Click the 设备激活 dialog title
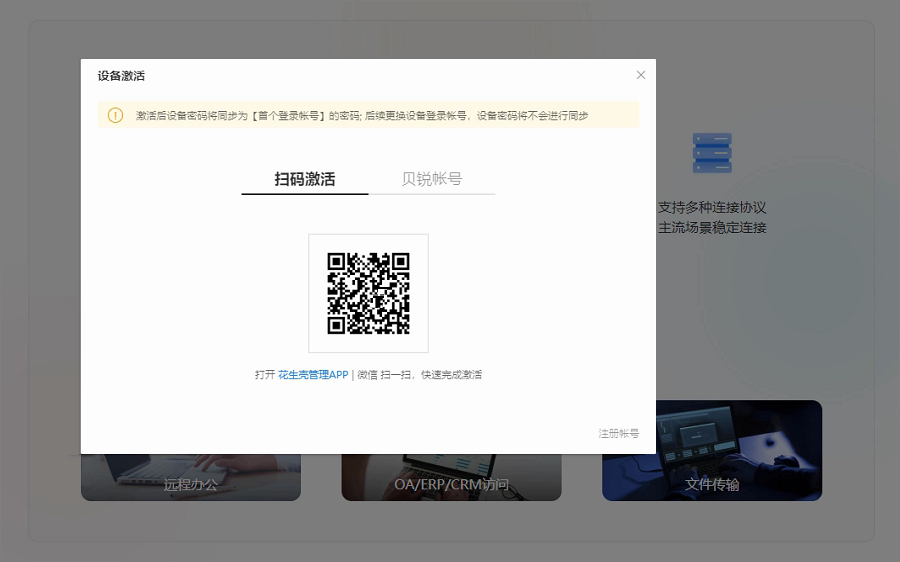The image size is (900, 562). (x=121, y=76)
